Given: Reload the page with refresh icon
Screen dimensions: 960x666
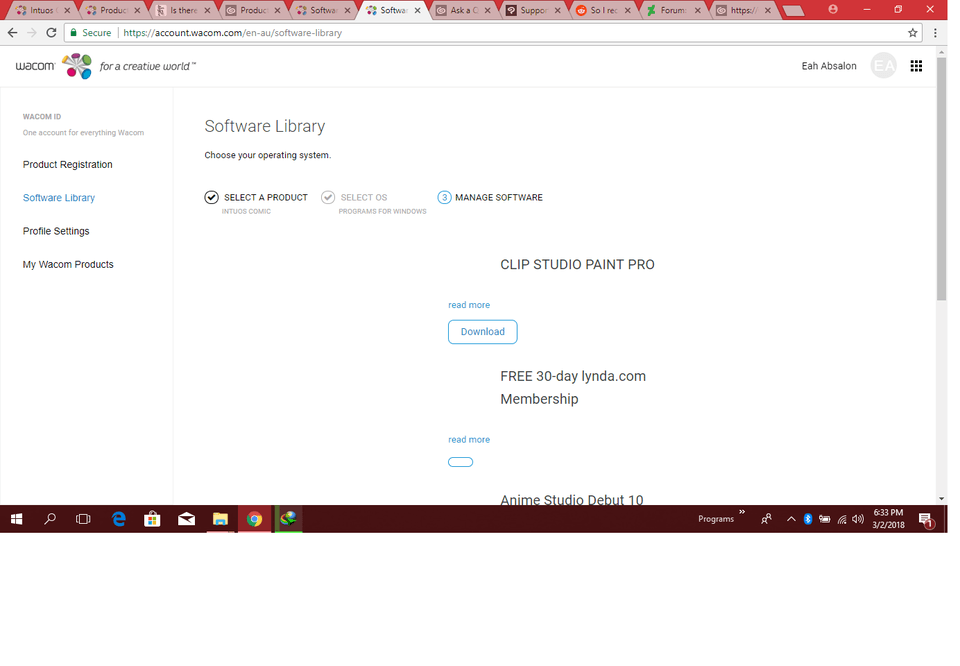Looking at the screenshot, I should (x=51, y=33).
